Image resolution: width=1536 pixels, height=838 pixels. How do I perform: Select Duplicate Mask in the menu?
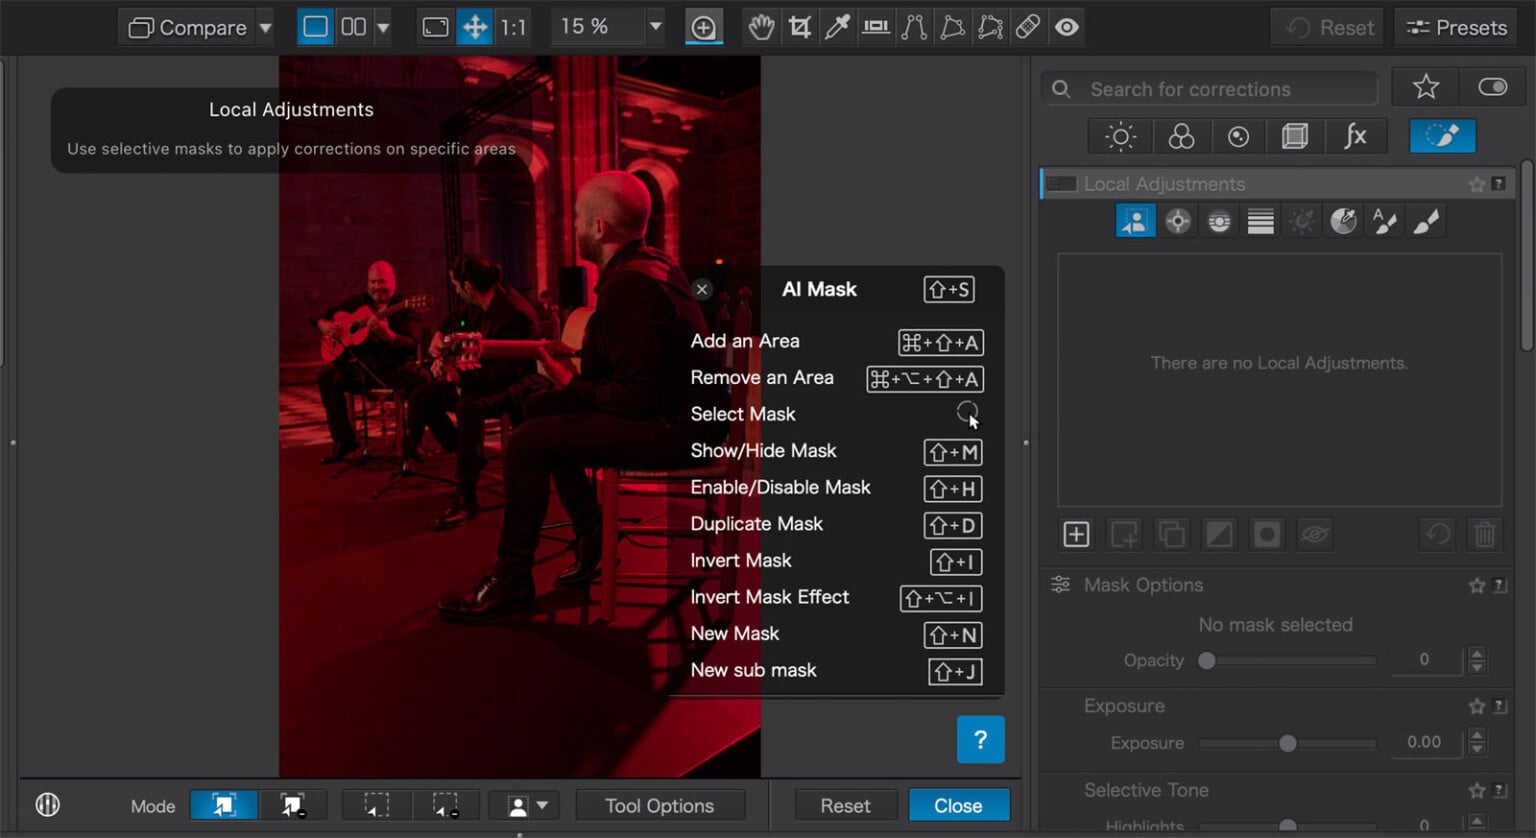(x=757, y=524)
